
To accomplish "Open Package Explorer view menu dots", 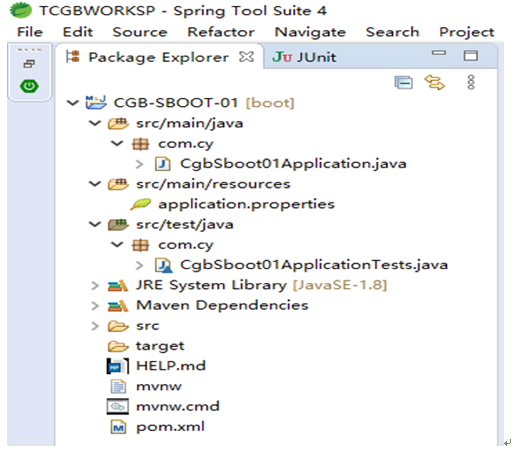I will click(471, 82).
